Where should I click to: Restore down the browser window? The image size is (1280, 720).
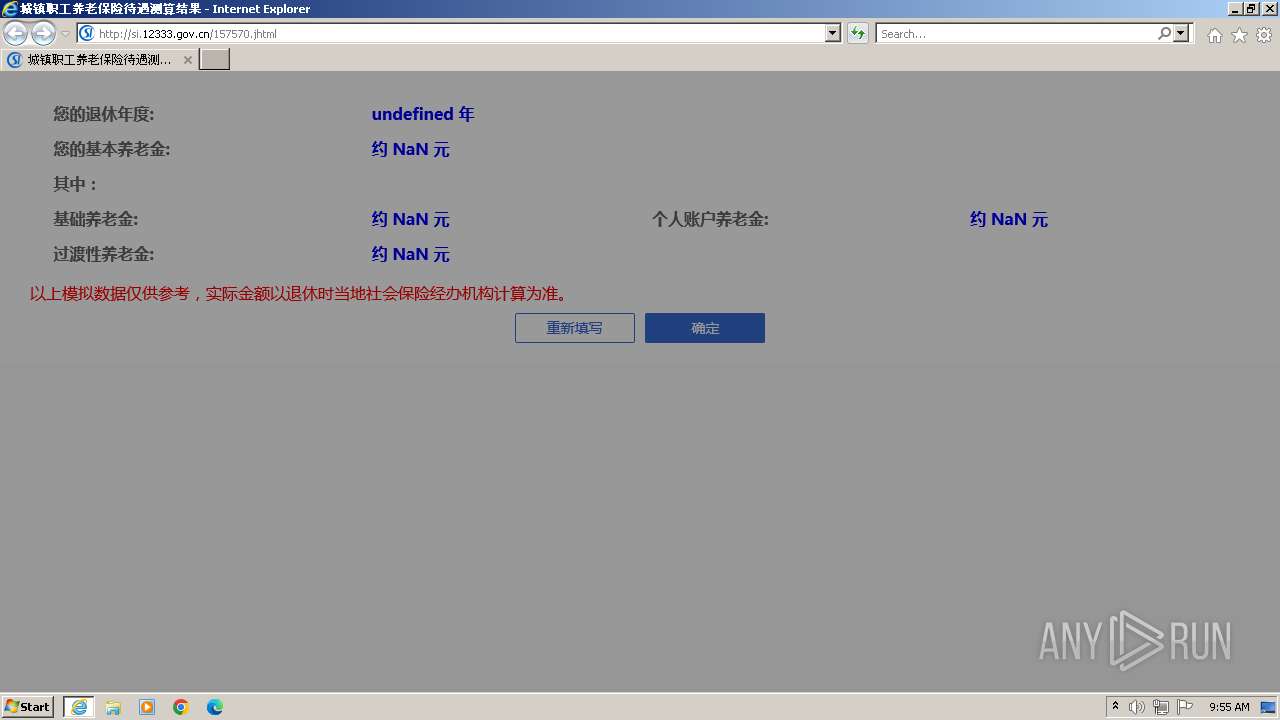point(1251,9)
